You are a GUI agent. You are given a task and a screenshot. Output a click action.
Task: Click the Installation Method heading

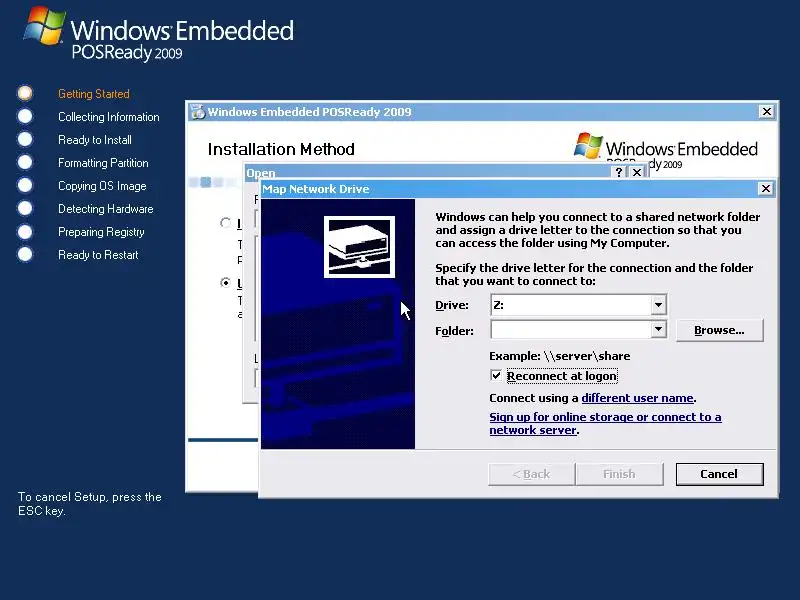[x=281, y=149]
